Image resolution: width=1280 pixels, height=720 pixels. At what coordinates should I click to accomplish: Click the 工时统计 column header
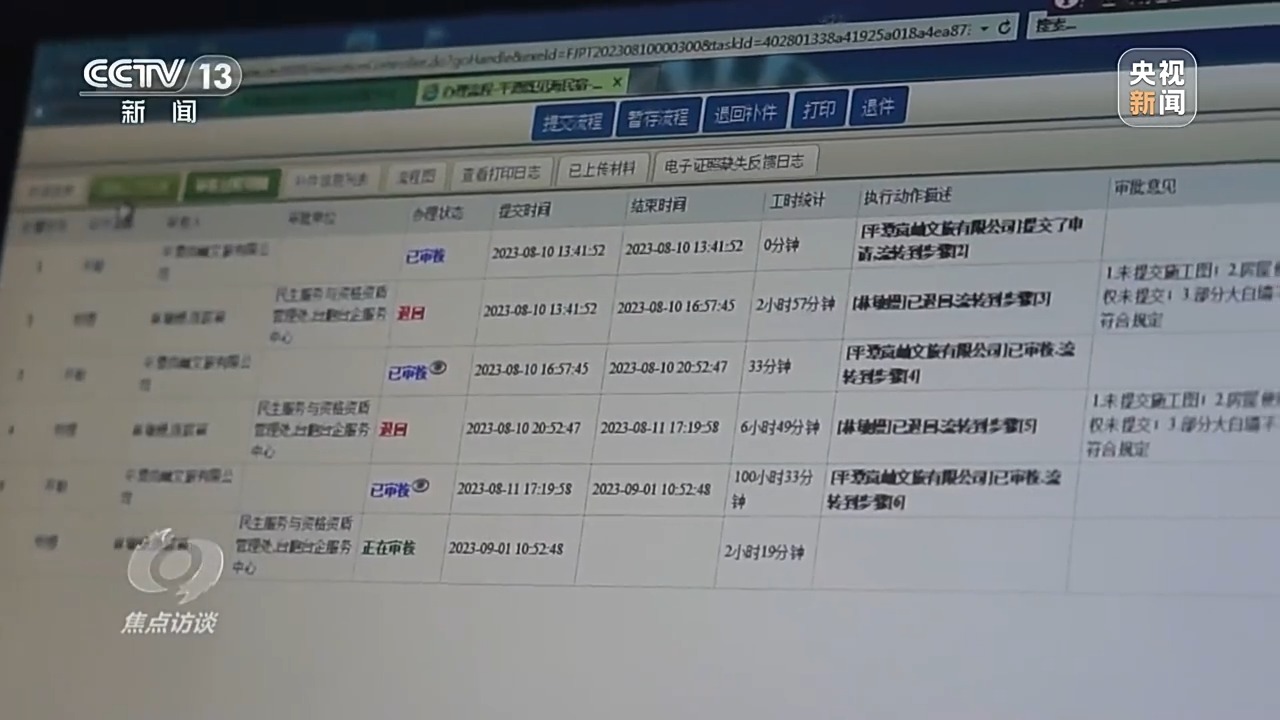pos(797,200)
